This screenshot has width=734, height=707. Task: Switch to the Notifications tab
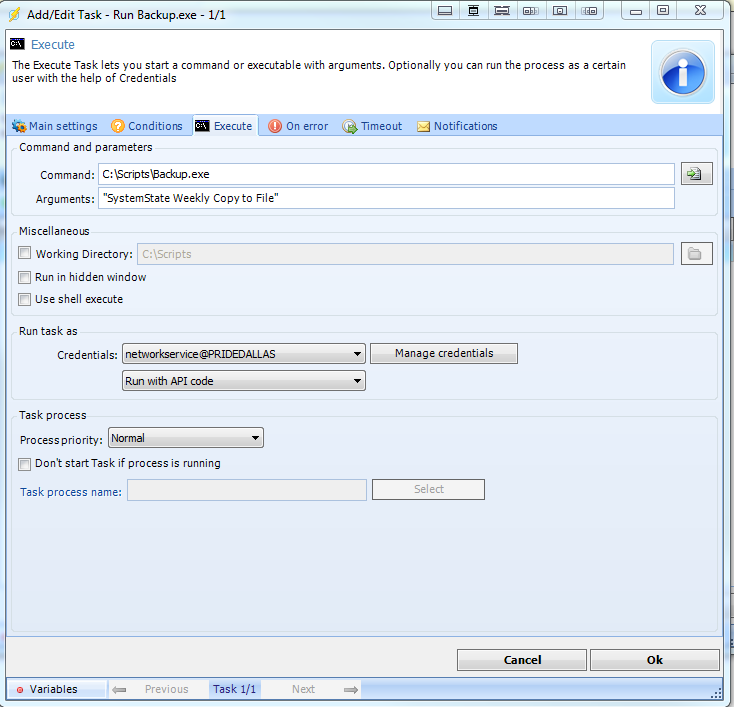coord(457,126)
